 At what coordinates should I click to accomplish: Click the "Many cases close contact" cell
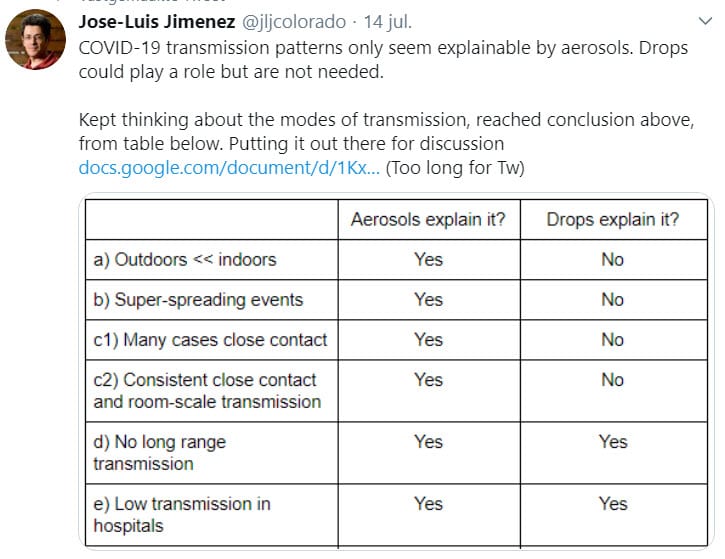210,340
